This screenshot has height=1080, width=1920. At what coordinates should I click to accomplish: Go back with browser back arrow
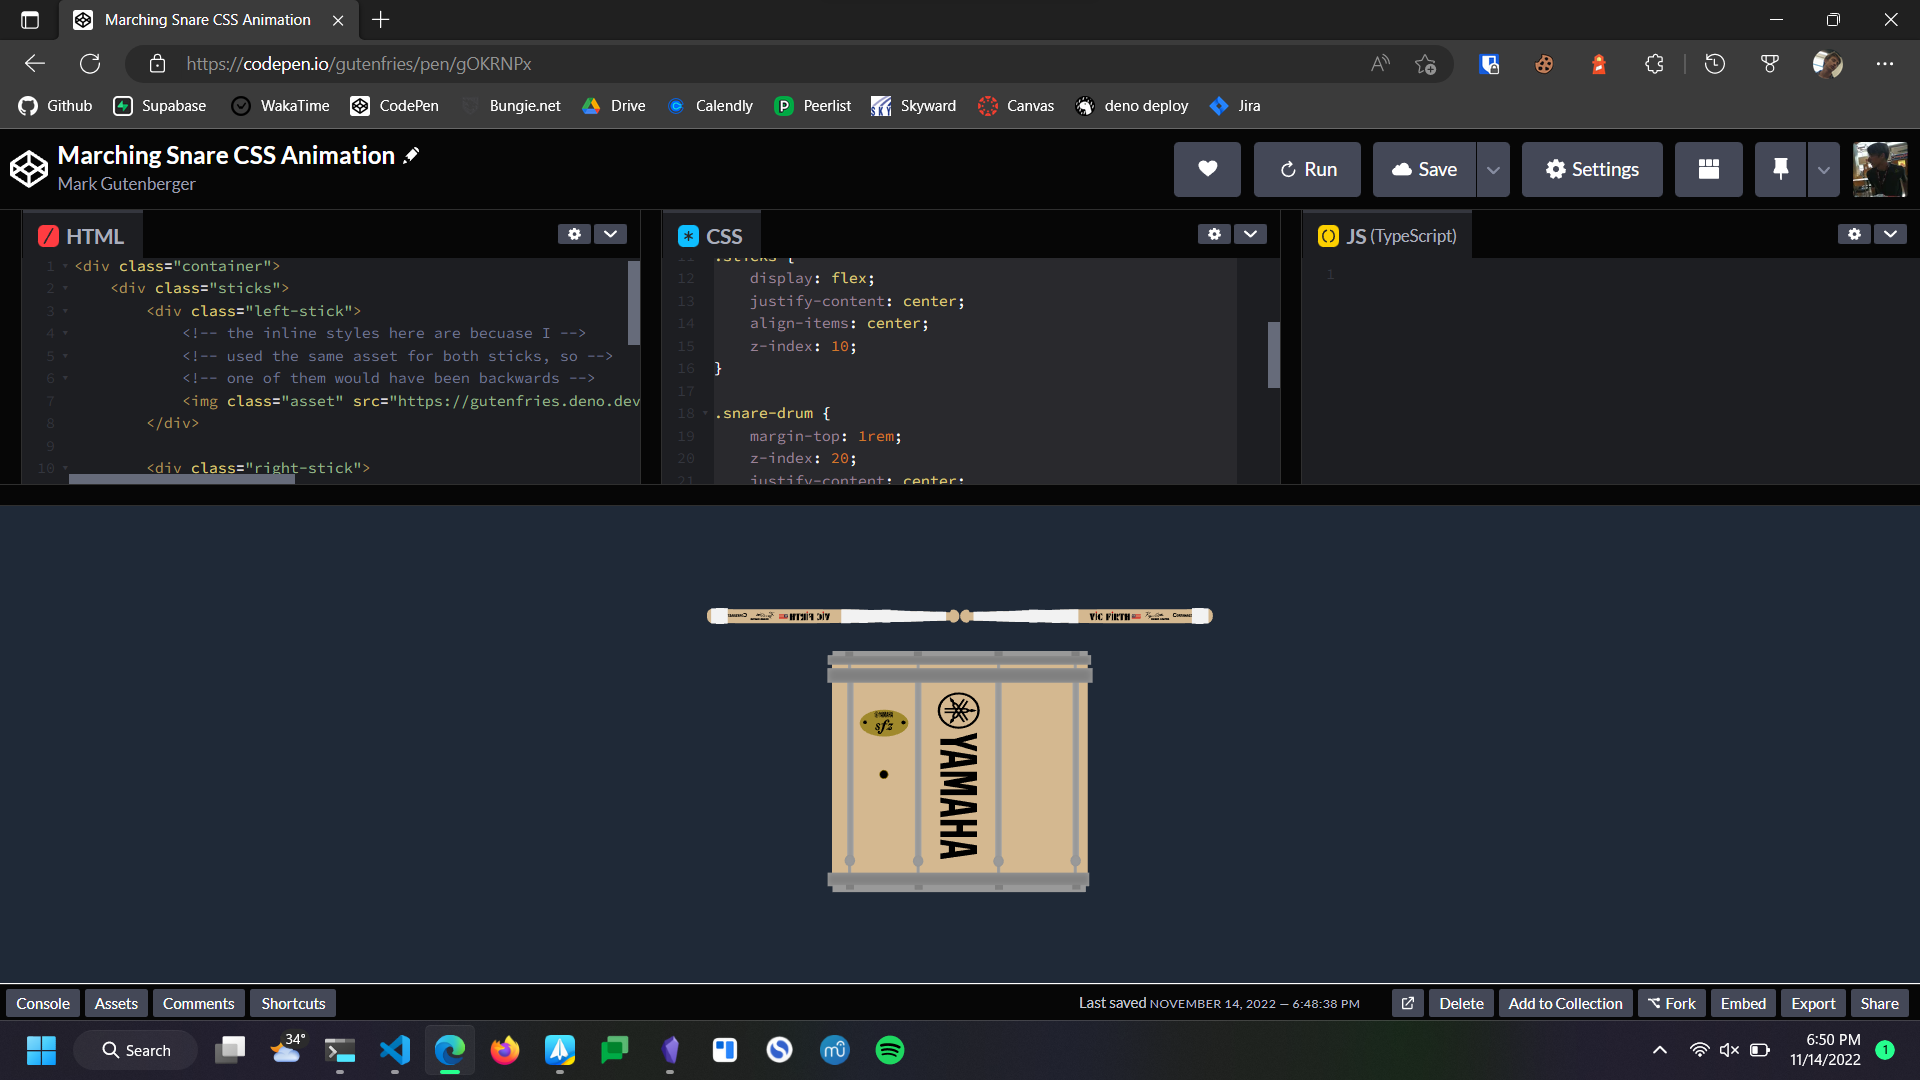(35, 64)
